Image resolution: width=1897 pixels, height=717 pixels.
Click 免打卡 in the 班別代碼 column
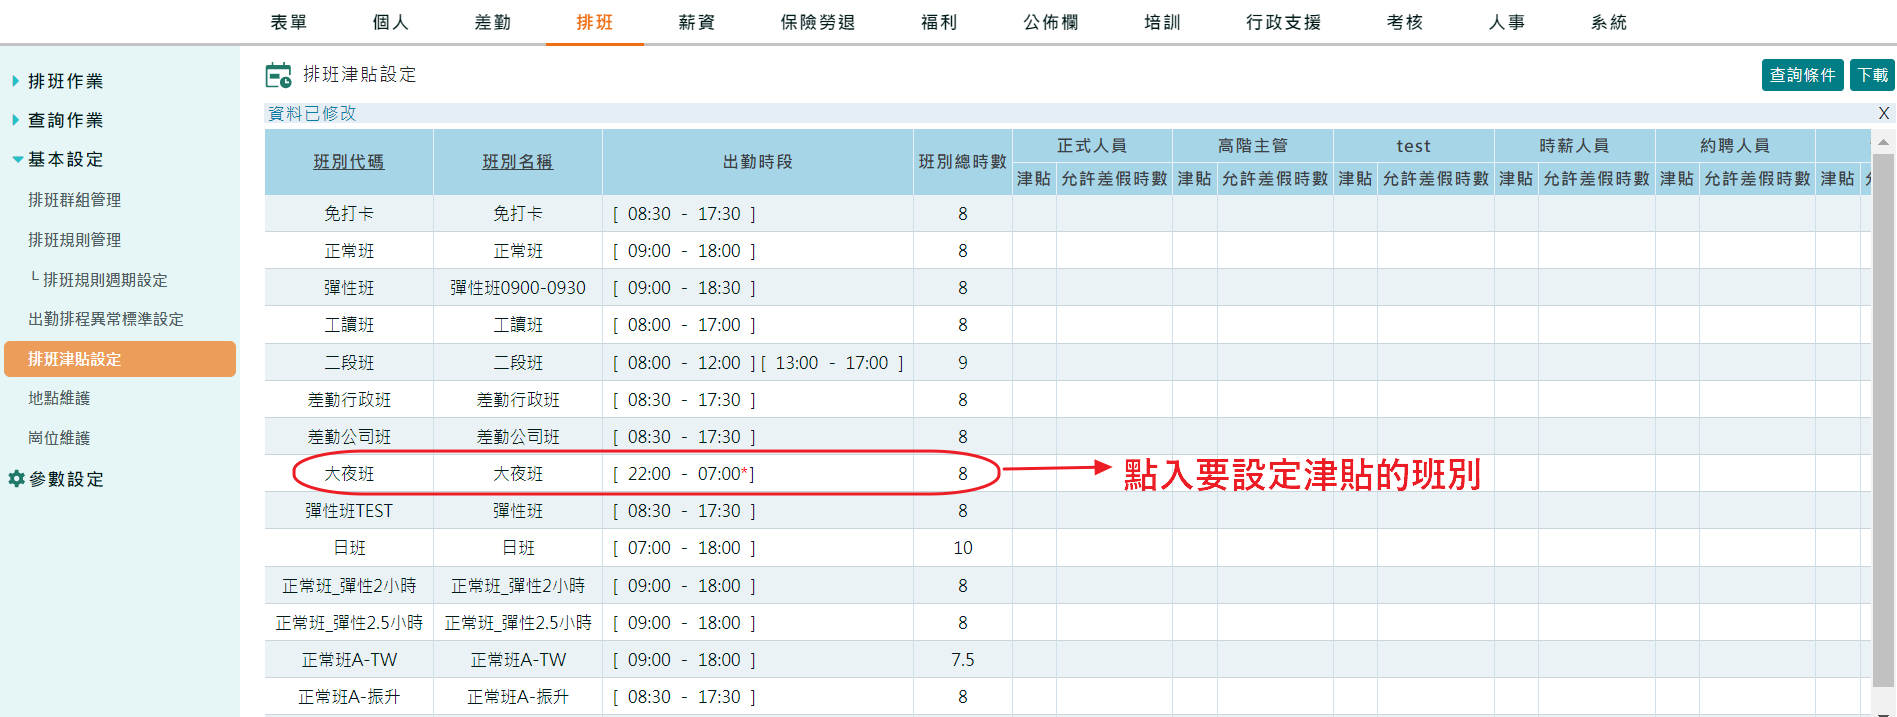pos(349,214)
